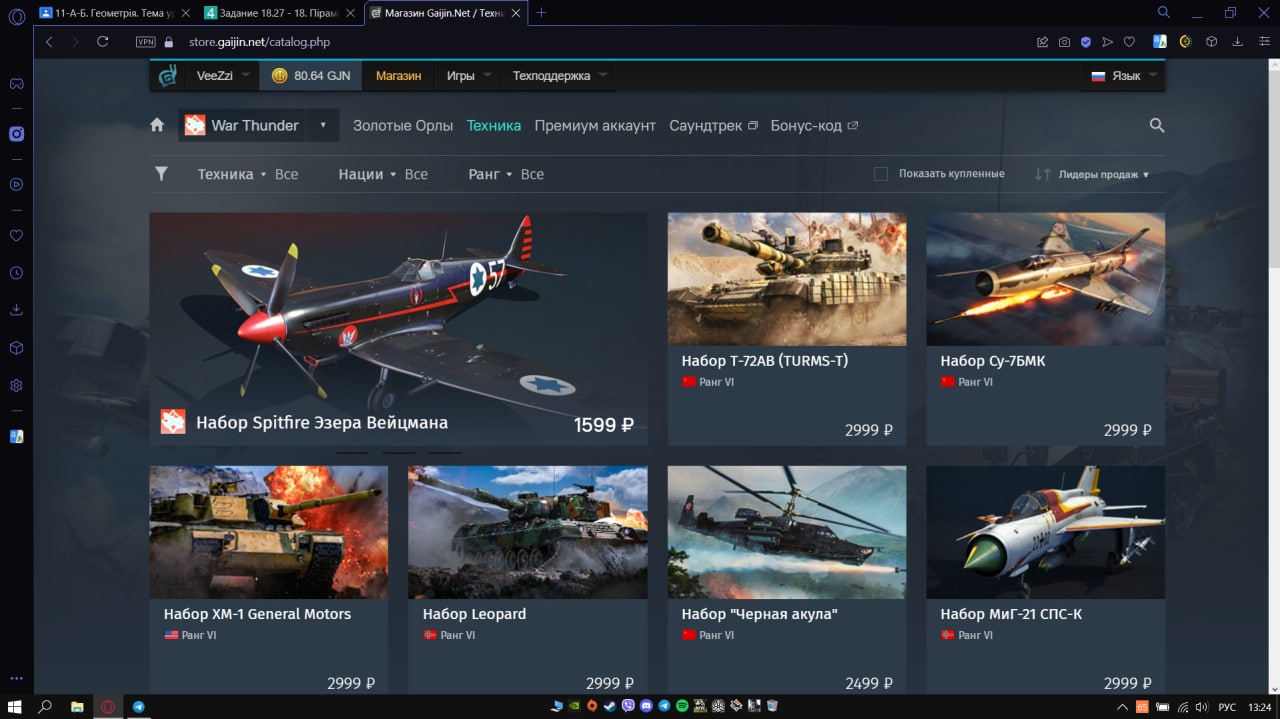Click the РУС keyboard language indicator
Screen dimensions: 1280x719
(1226, 707)
